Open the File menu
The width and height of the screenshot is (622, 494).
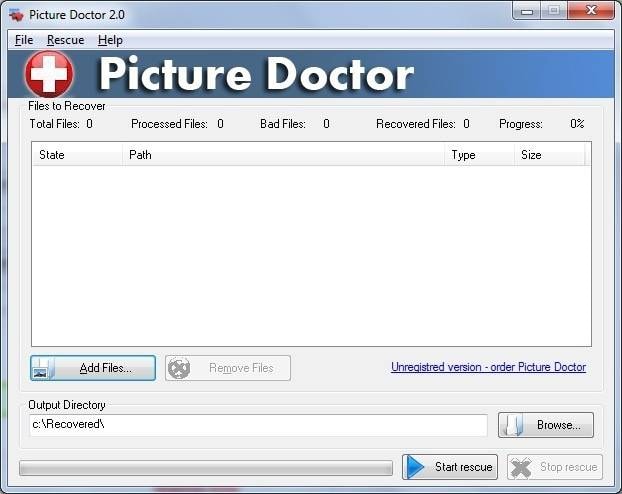[24, 40]
